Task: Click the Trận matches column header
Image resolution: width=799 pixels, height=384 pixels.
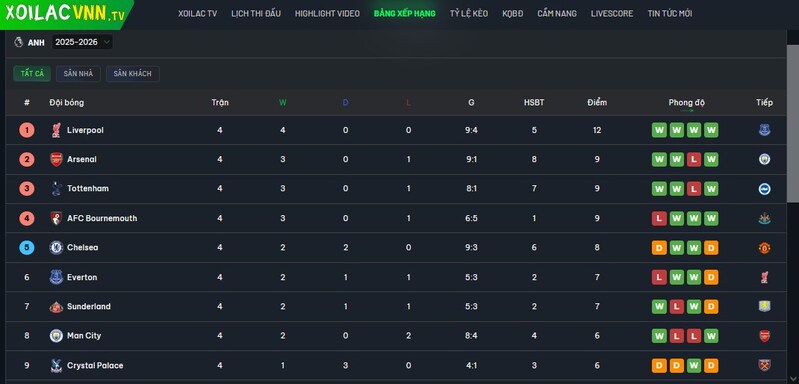Action: [220, 102]
